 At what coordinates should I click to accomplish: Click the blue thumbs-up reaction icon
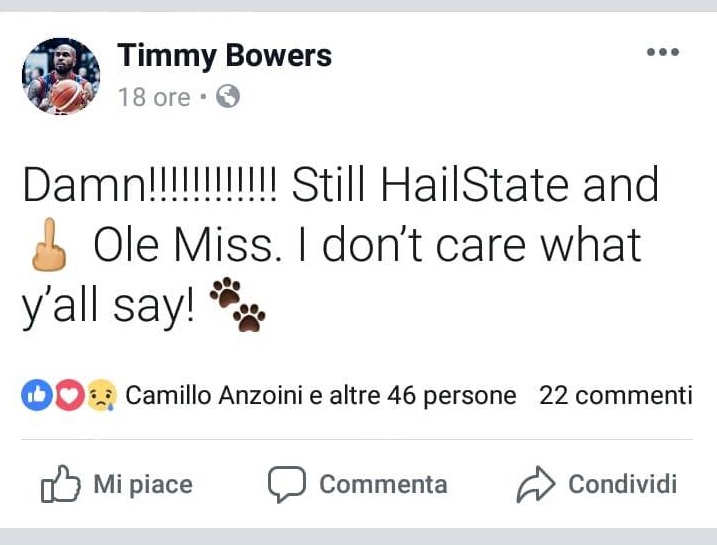[x=36, y=396]
